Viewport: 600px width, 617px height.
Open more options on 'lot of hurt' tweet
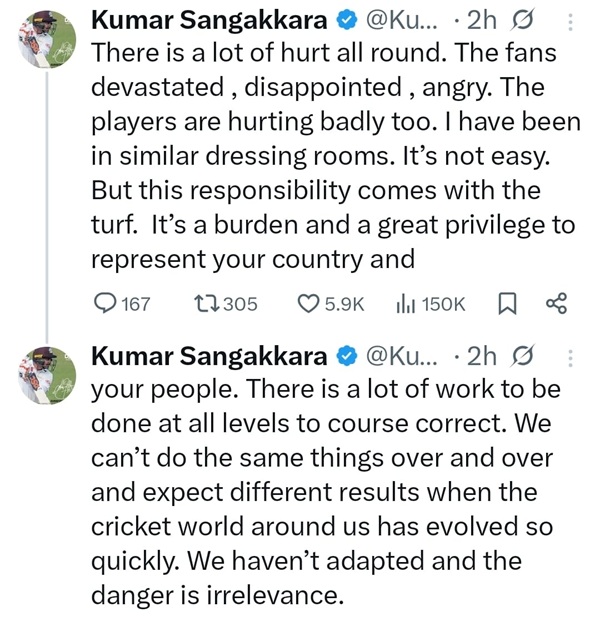[x=570, y=22]
